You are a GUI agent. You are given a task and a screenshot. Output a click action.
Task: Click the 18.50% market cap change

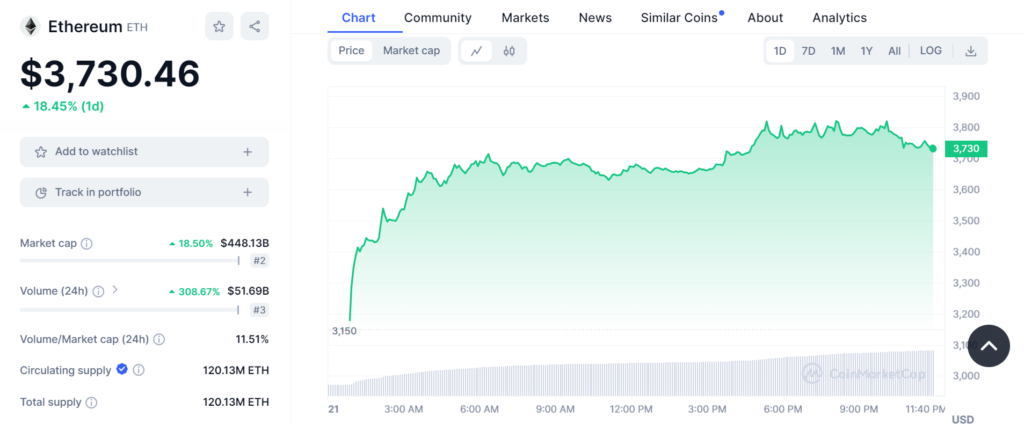pos(191,244)
